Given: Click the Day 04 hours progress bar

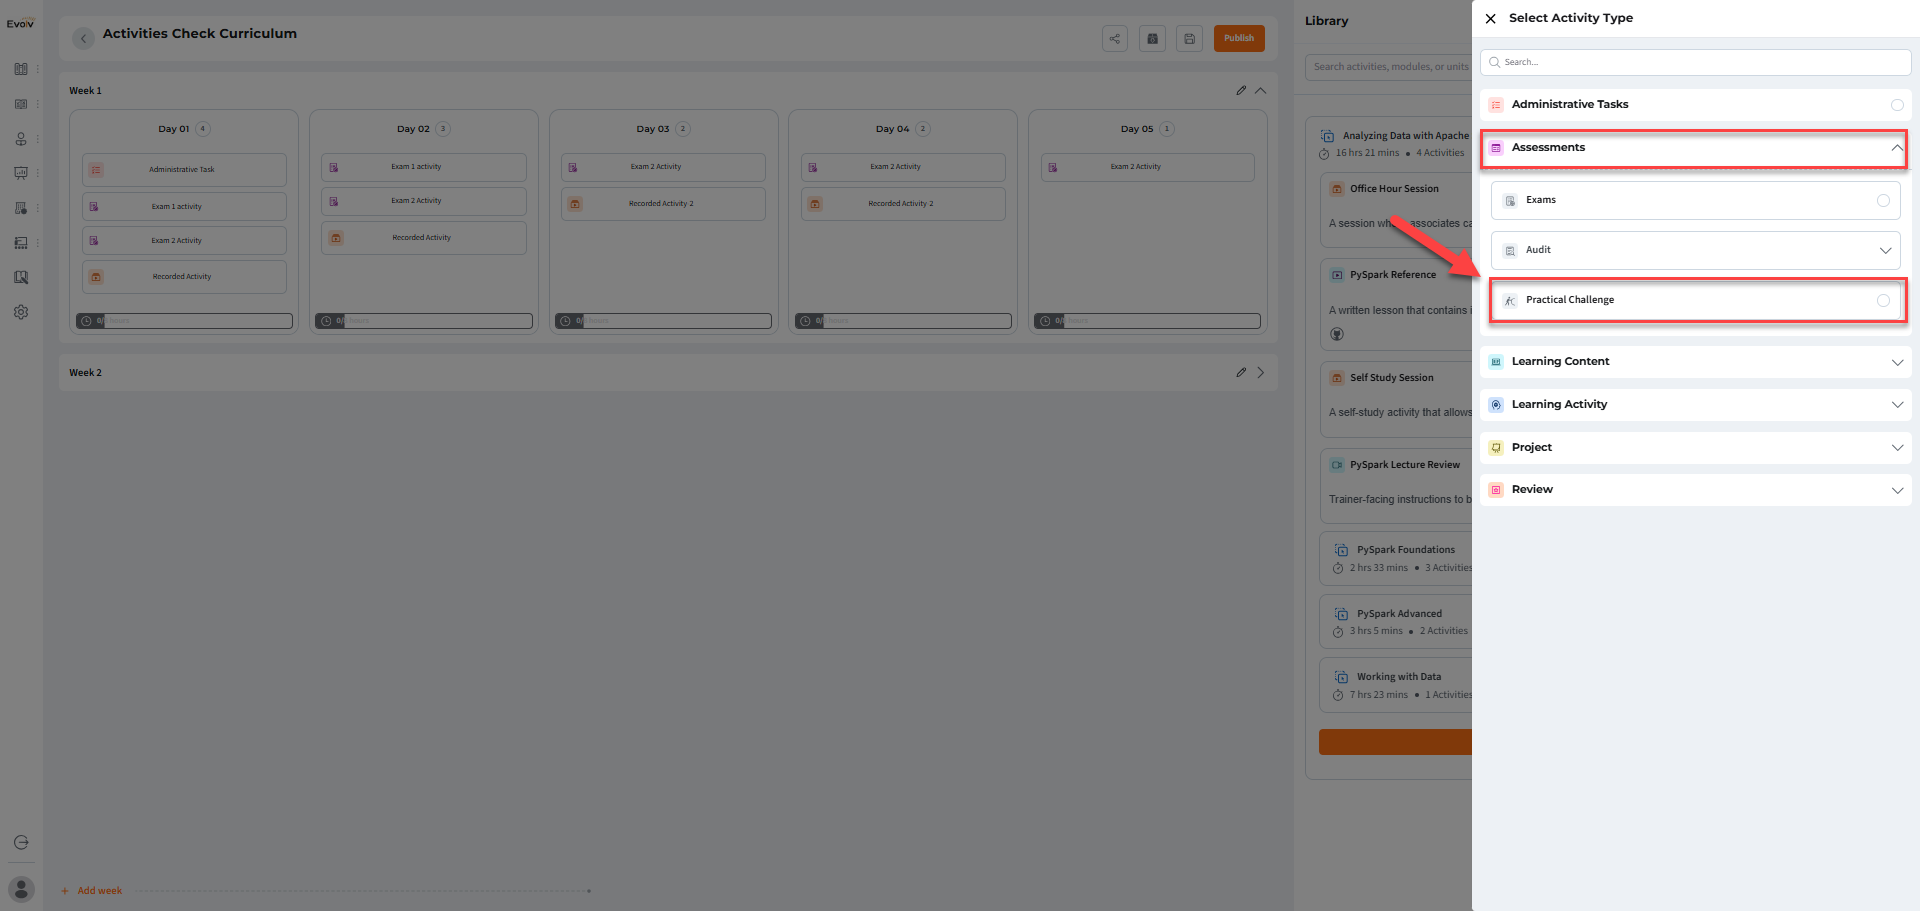Looking at the screenshot, I should [x=903, y=321].
